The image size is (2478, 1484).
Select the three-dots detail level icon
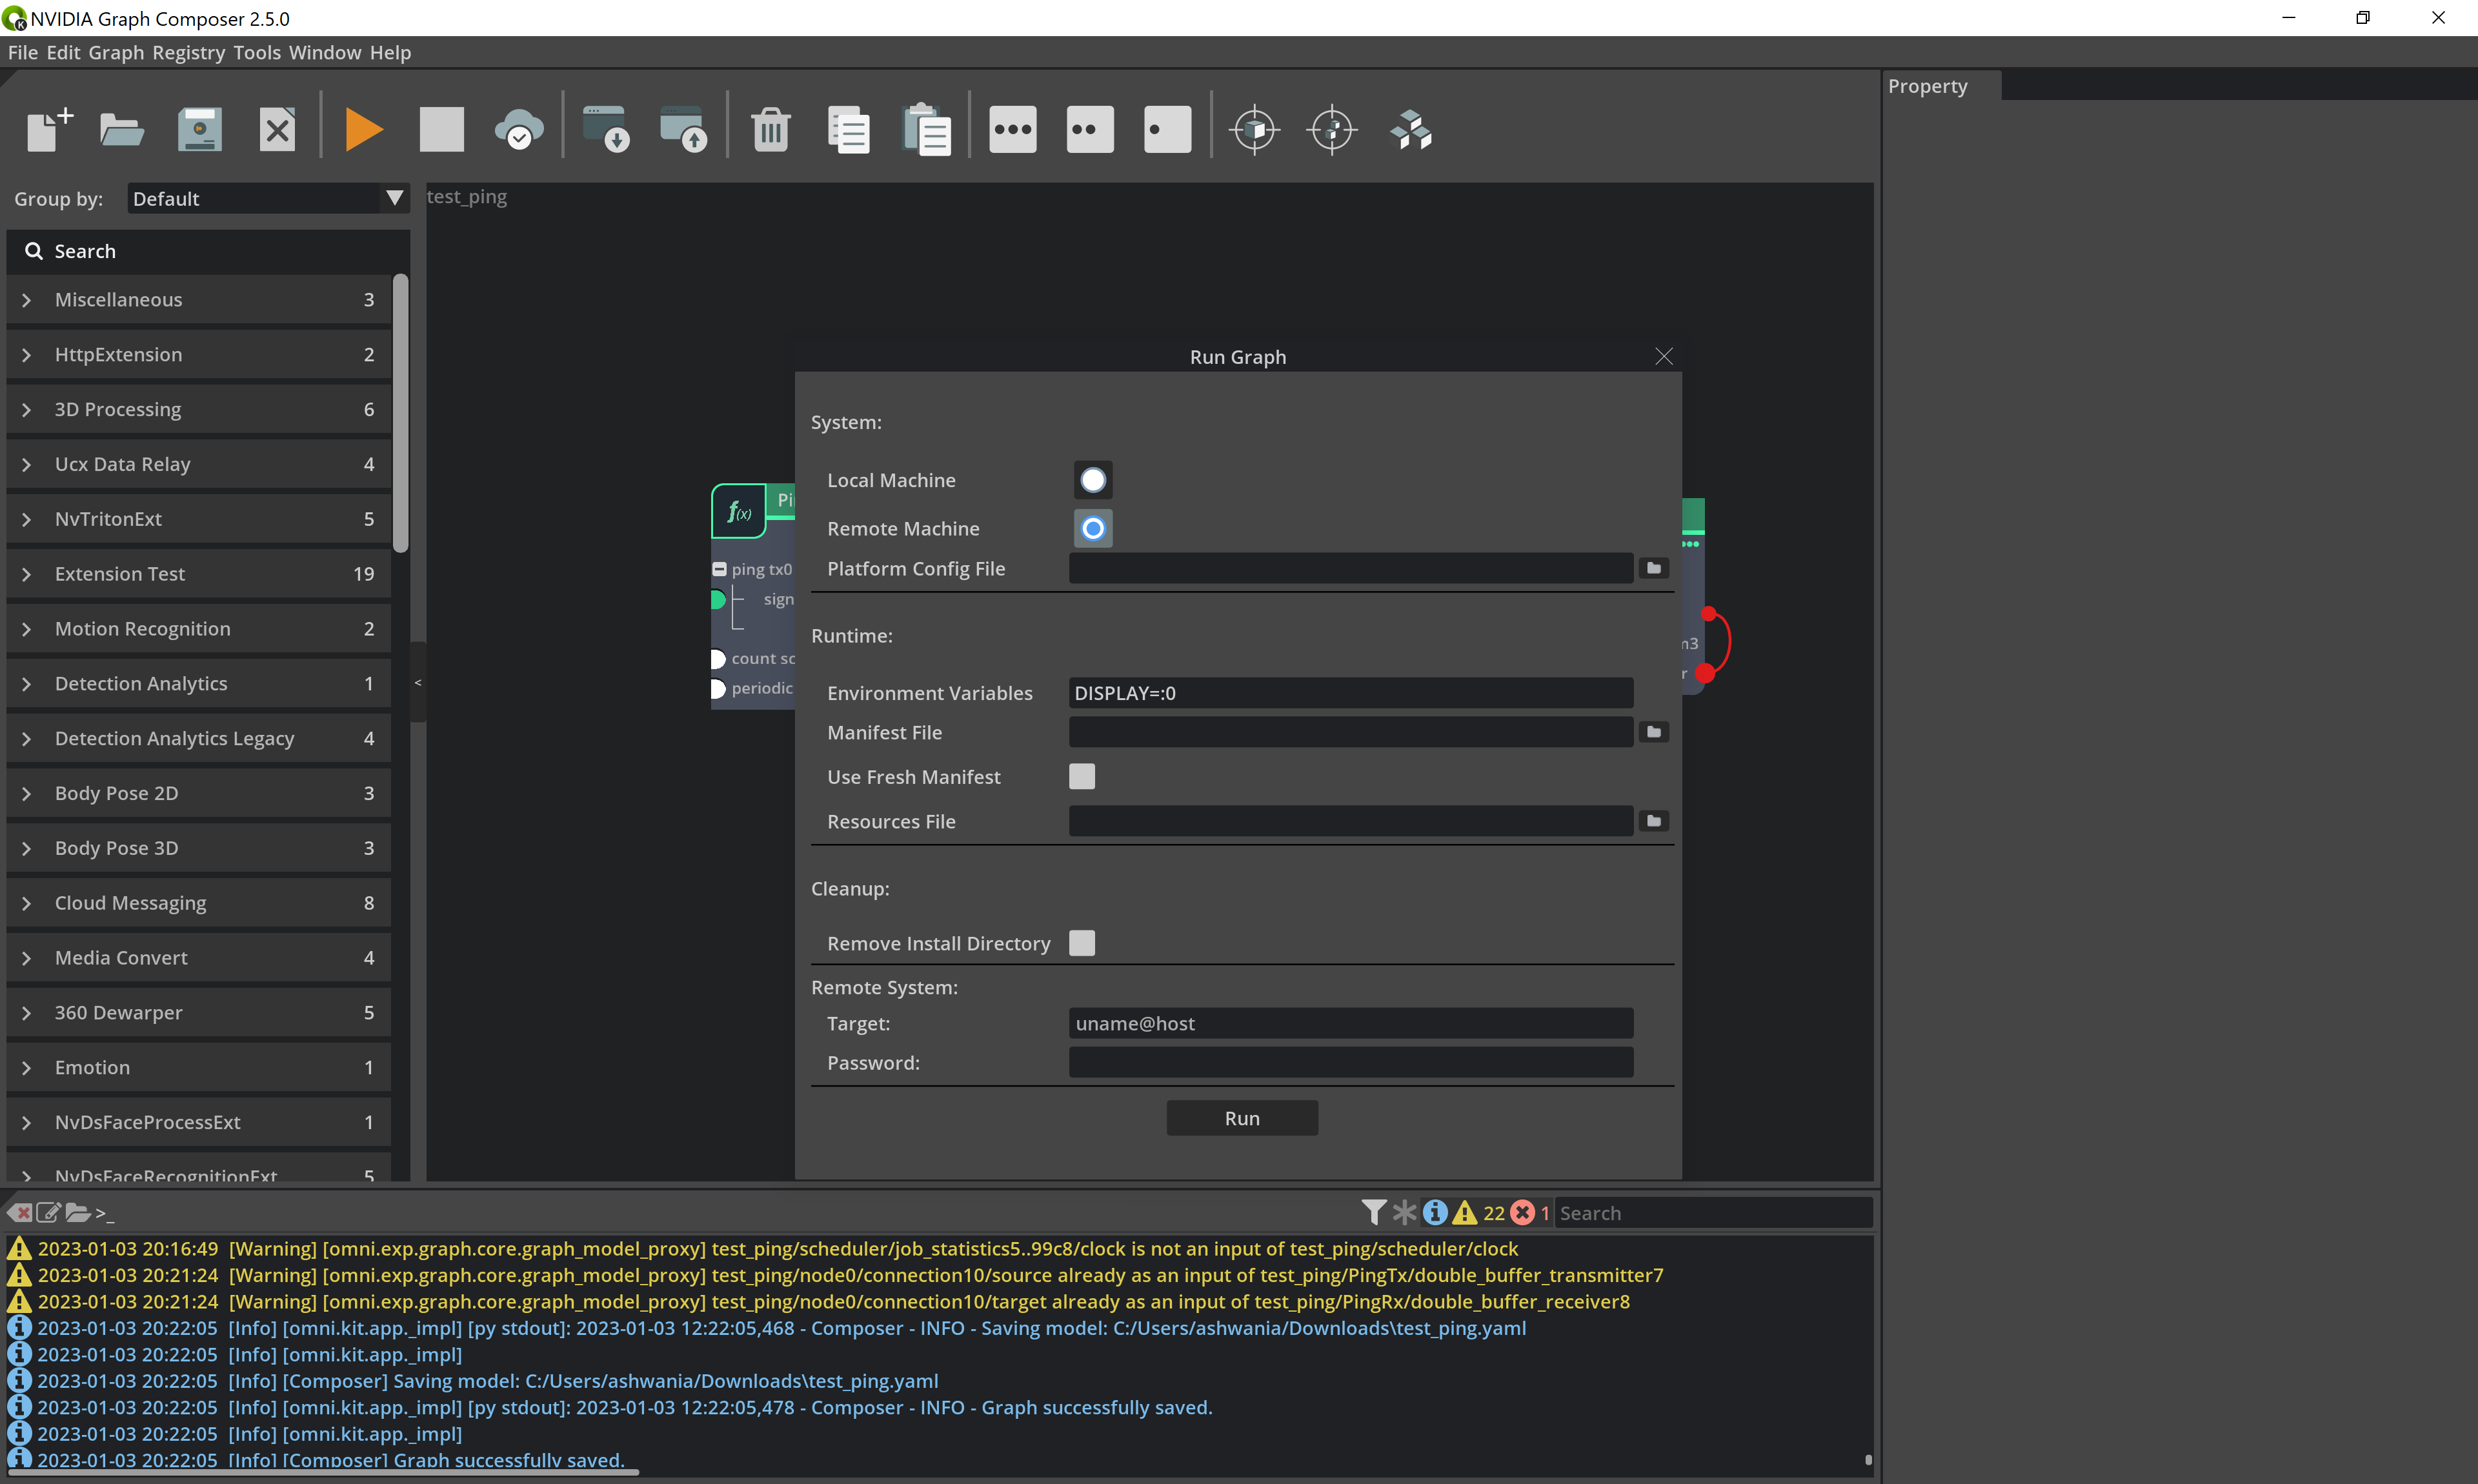pos(1012,130)
